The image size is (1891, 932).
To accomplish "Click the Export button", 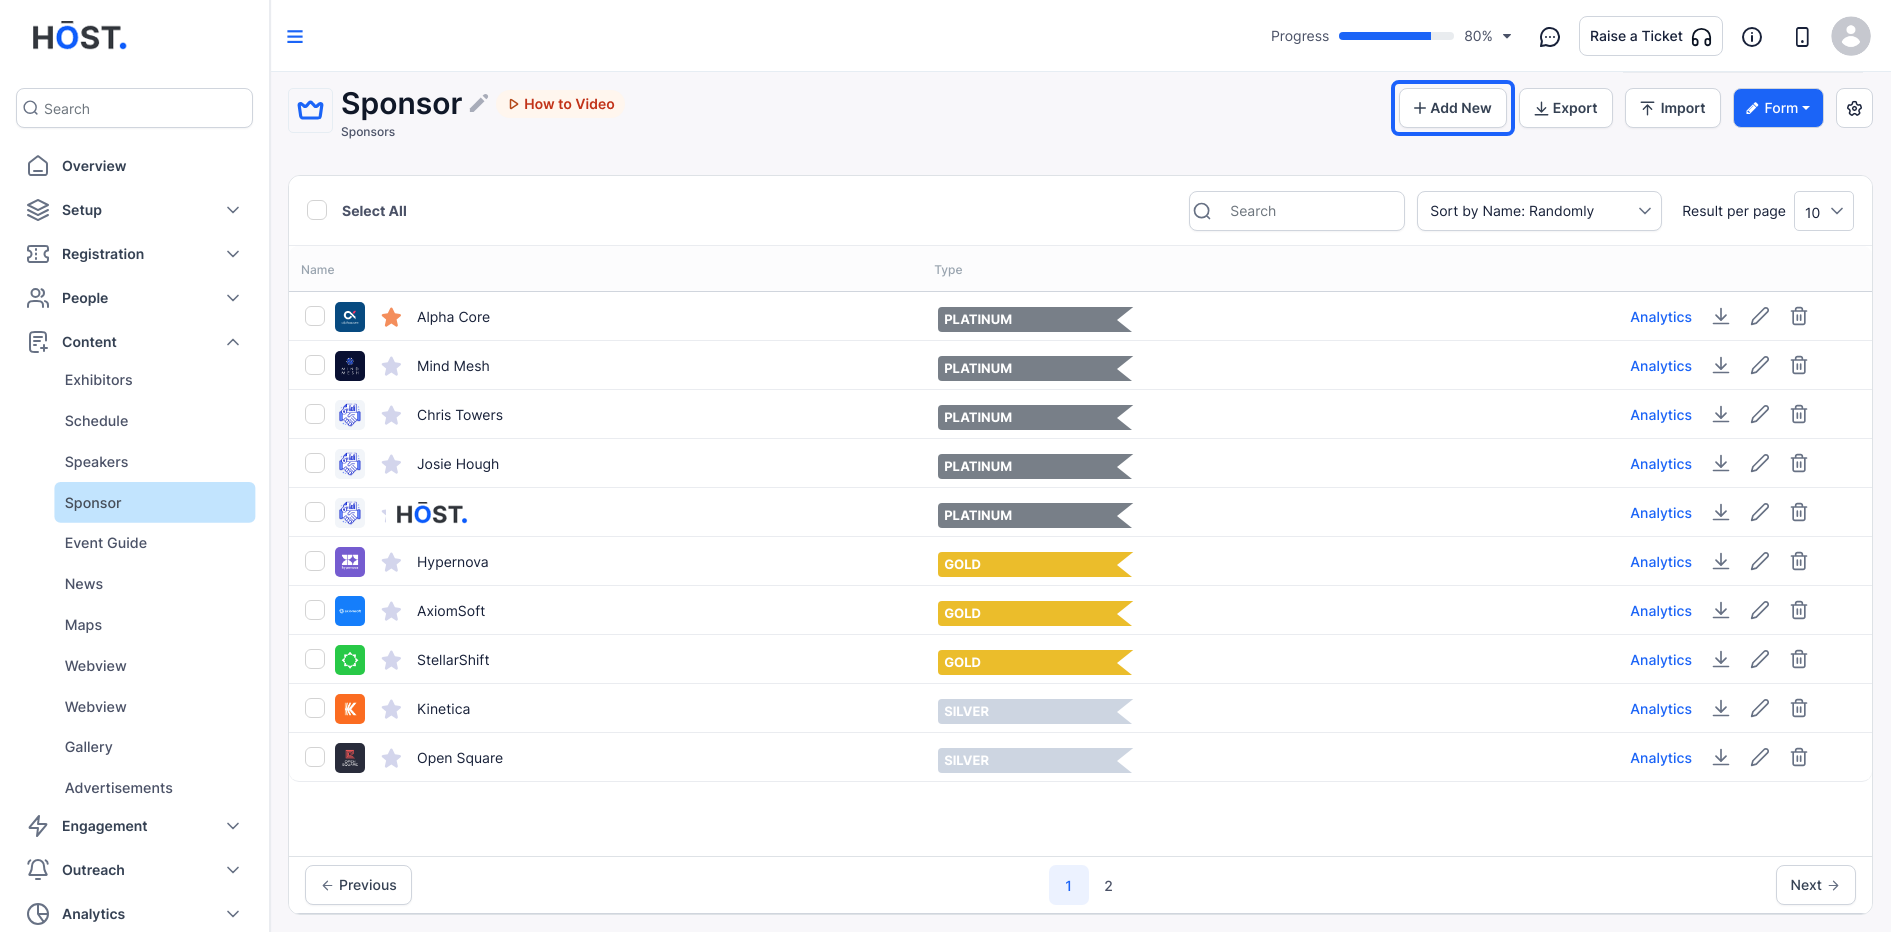I will (x=1566, y=108).
